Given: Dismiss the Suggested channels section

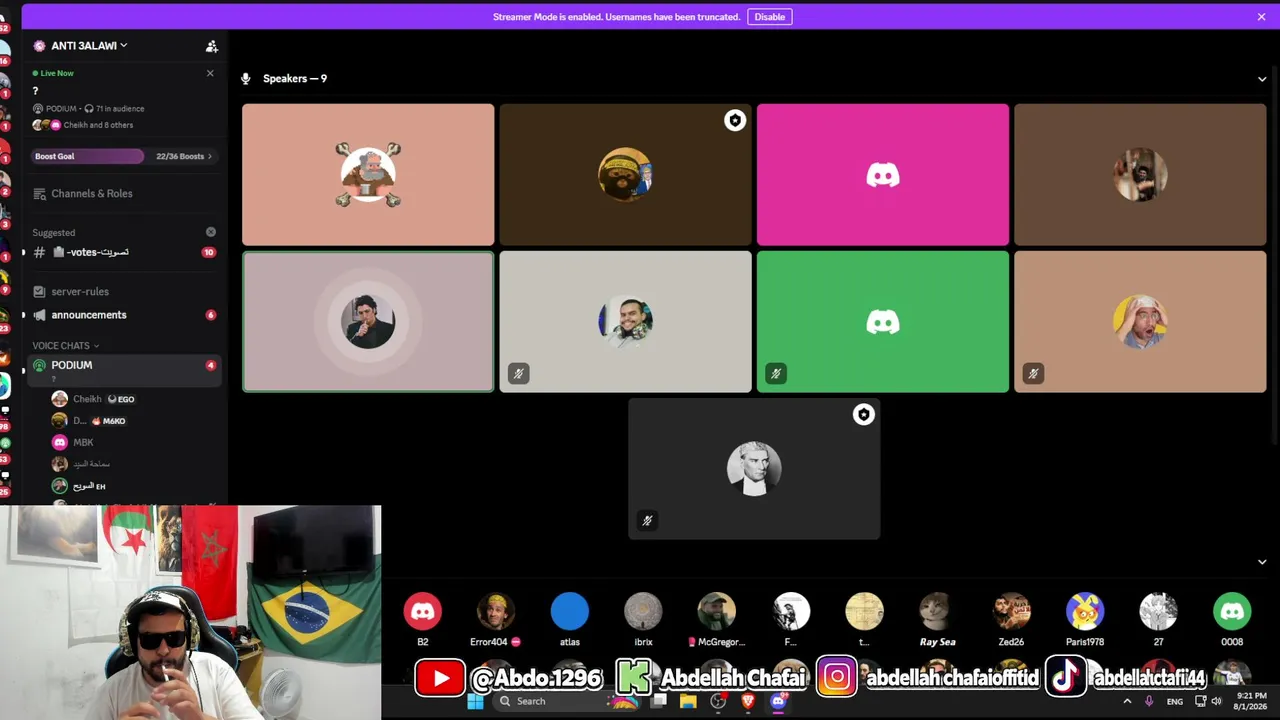Looking at the screenshot, I should tap(211, 232).
